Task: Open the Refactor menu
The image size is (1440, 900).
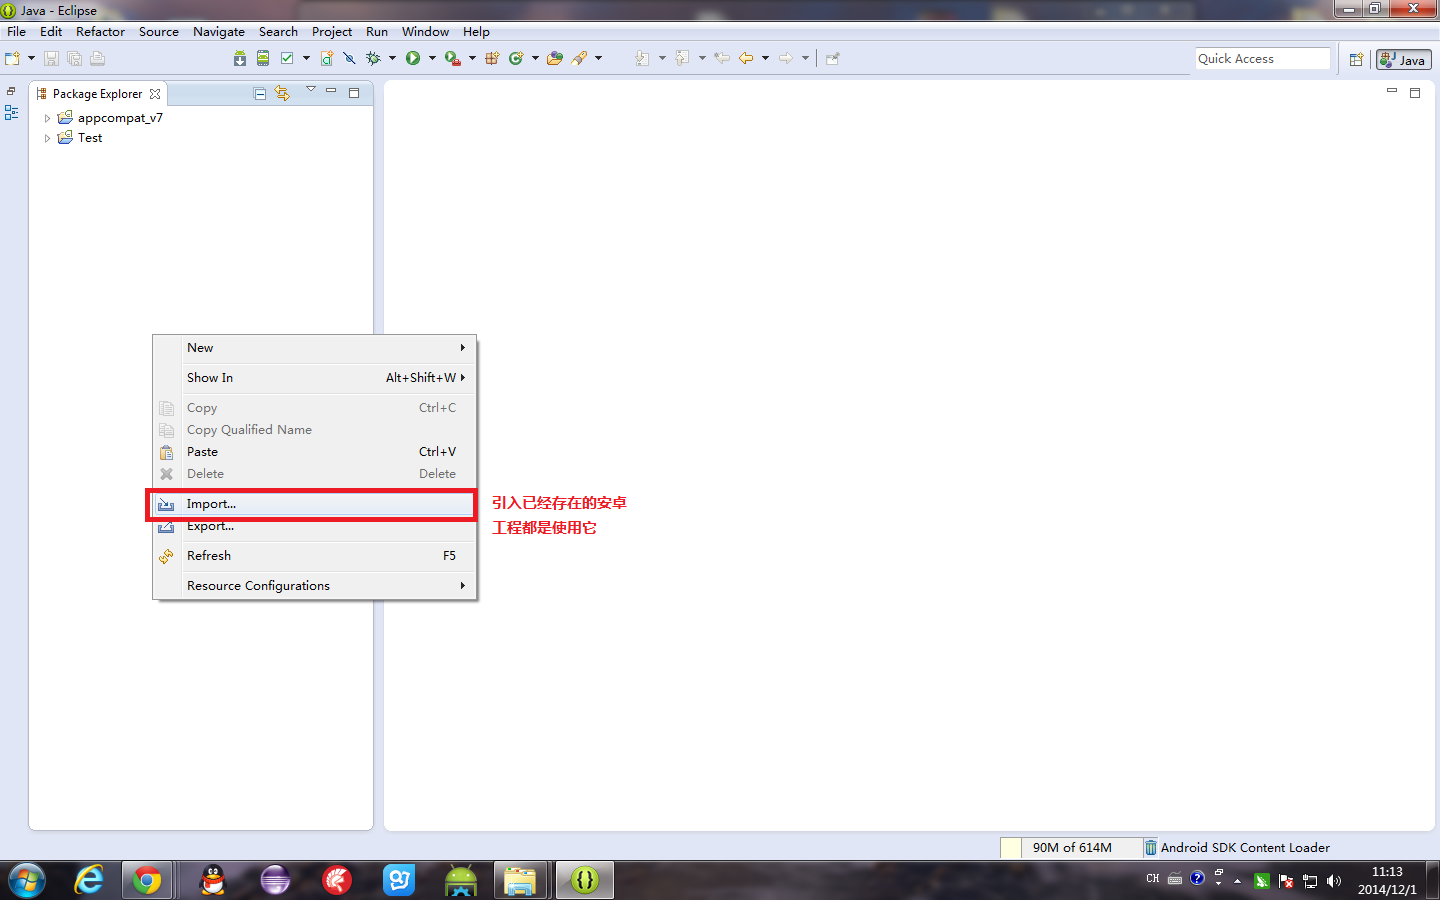Action: [x=101, y=32]
